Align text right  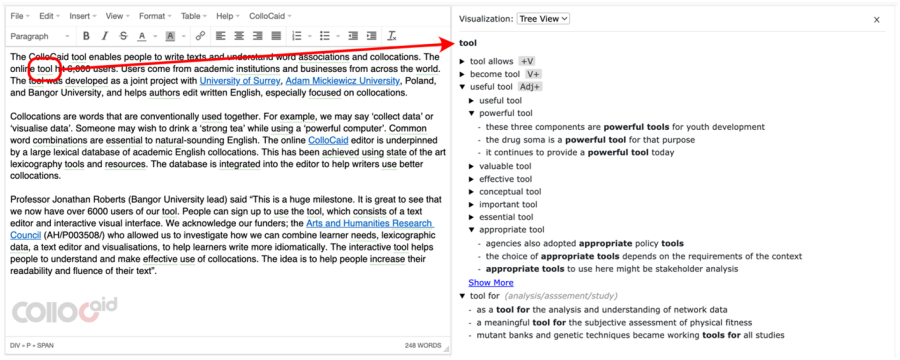258,36
